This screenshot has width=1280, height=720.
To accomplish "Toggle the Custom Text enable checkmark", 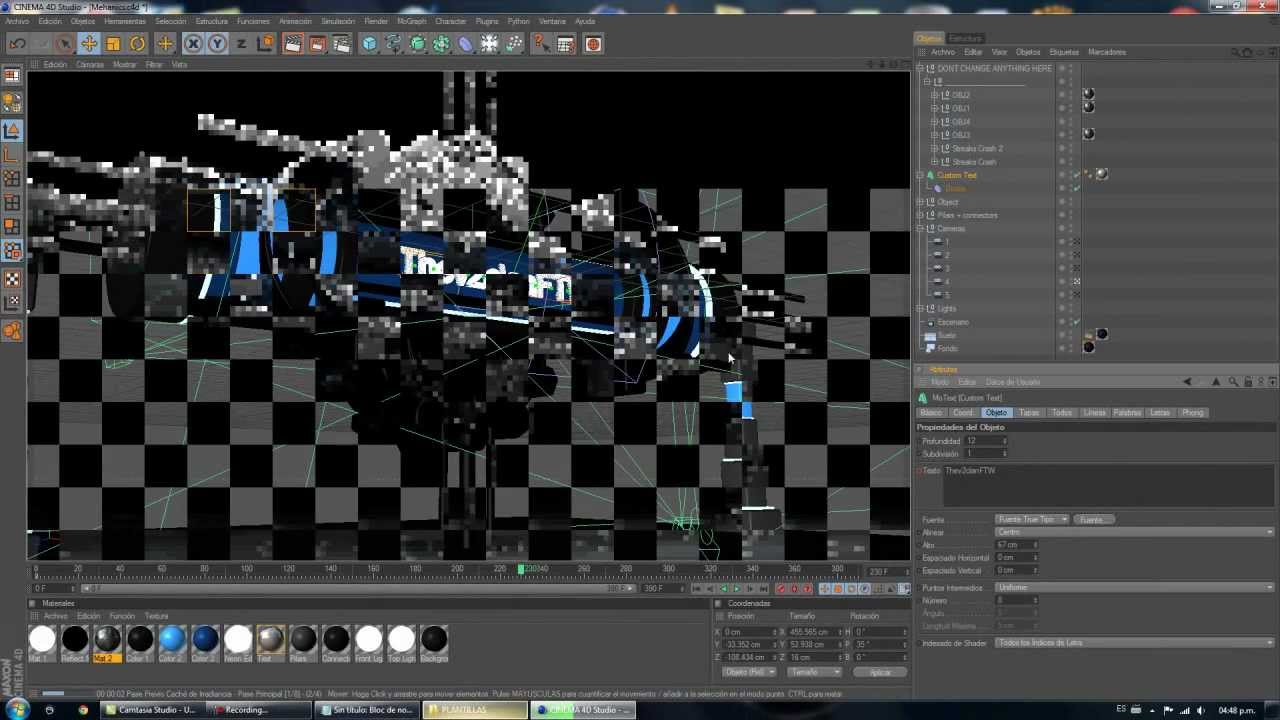I will pos(1076,175).
